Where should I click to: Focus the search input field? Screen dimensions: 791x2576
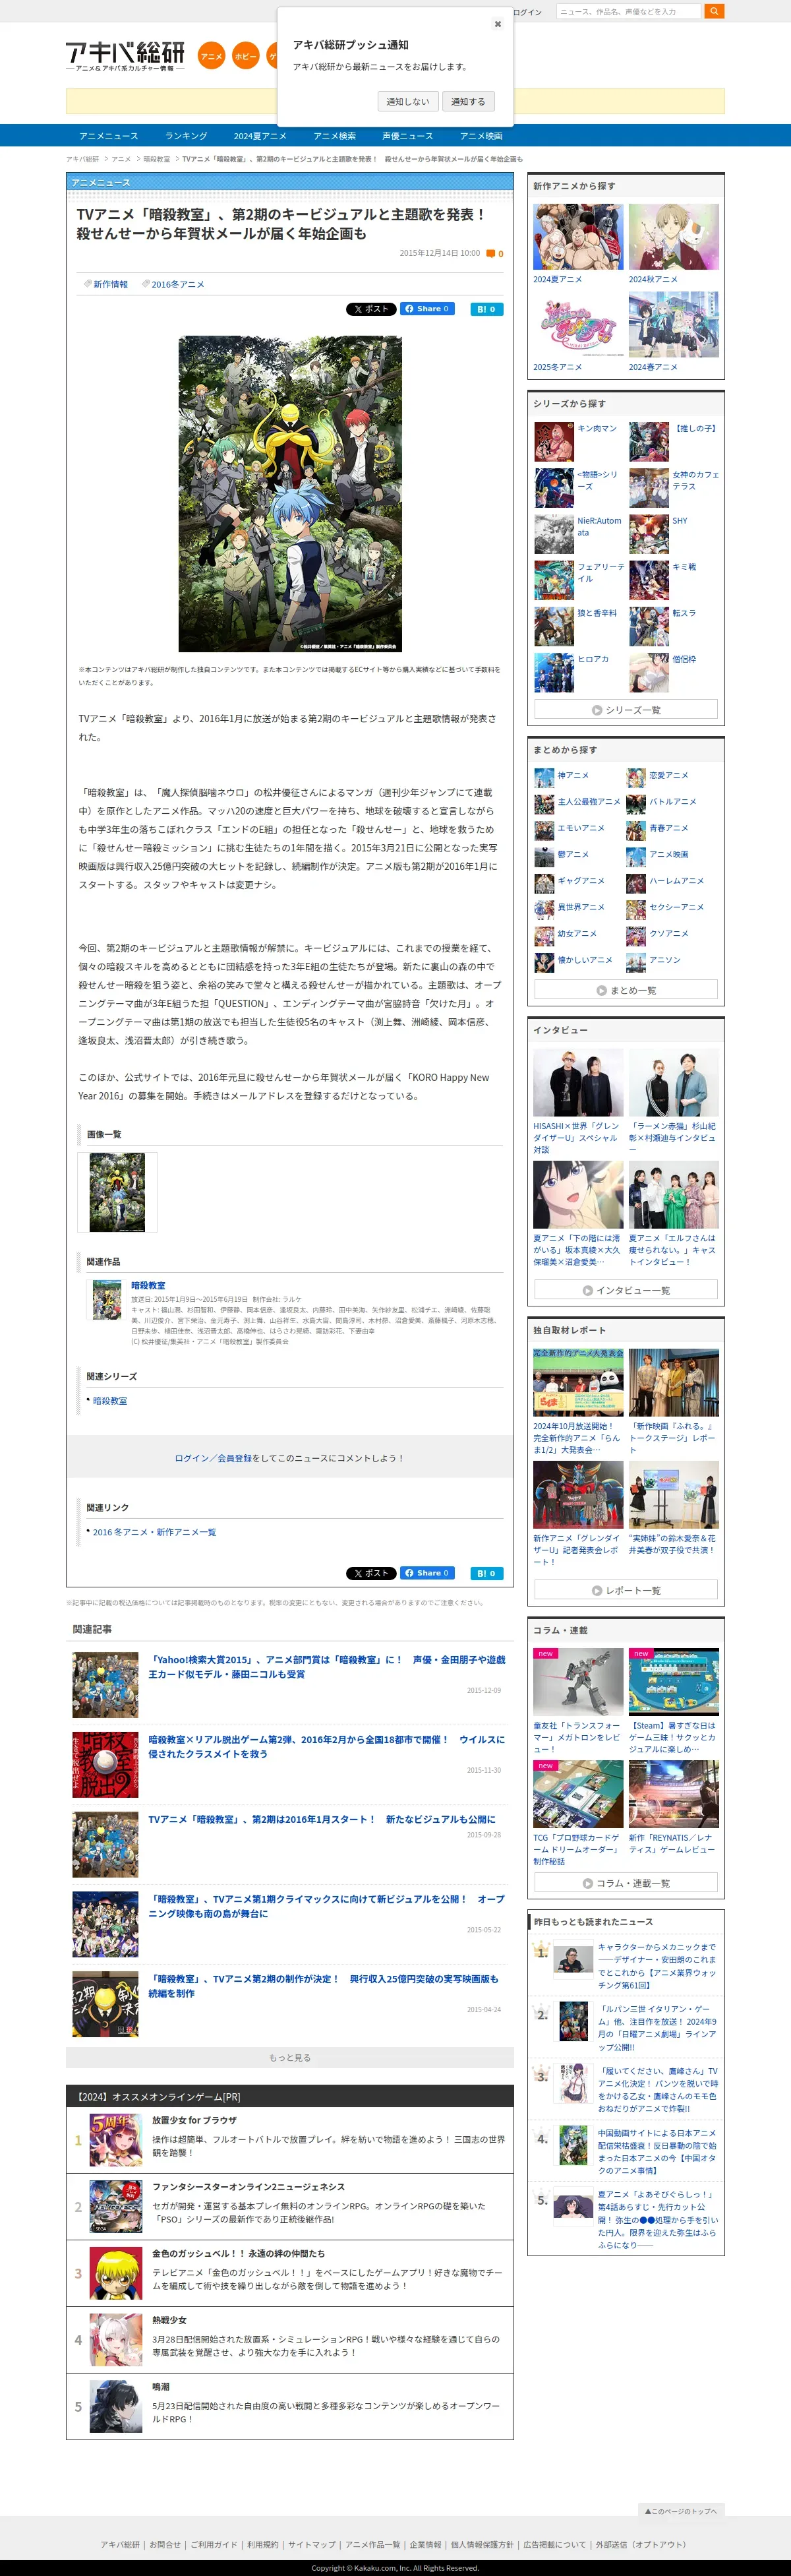(629, 11)
